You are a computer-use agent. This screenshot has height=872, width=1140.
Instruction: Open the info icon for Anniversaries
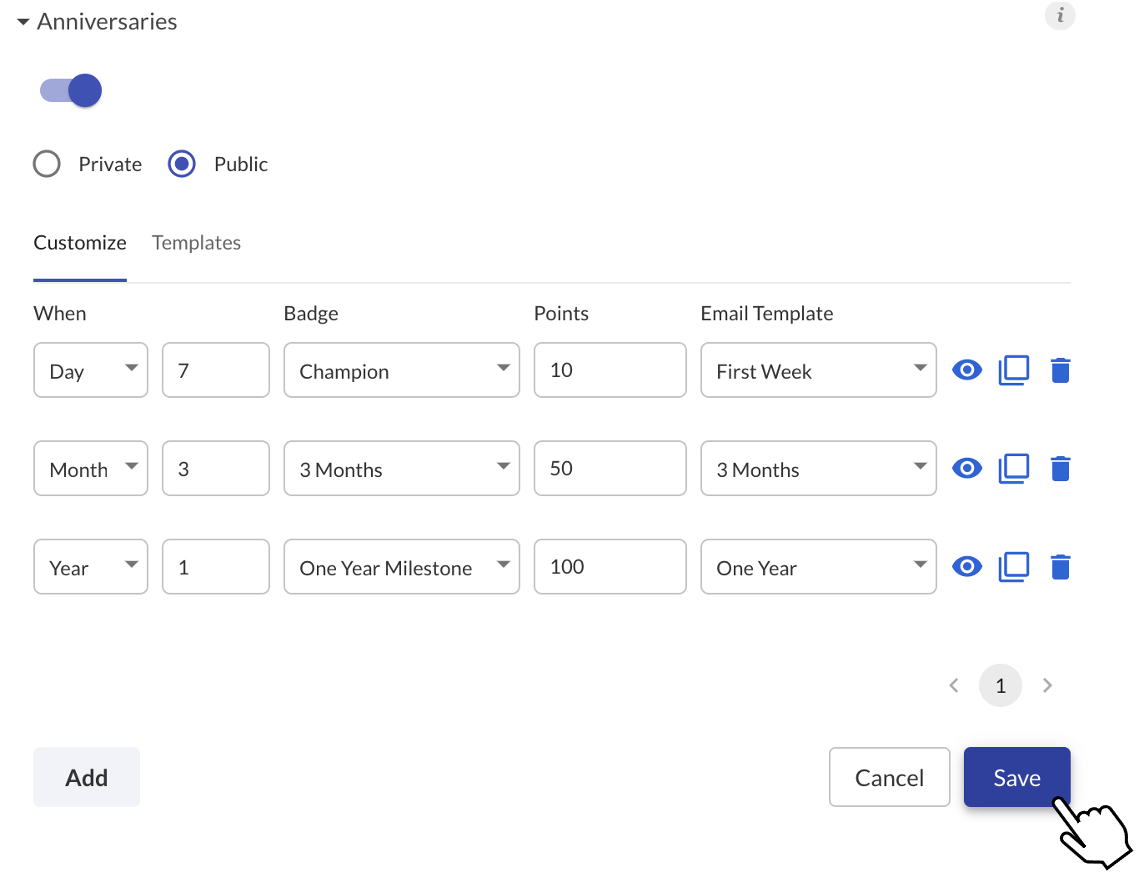click(1060, 15)
